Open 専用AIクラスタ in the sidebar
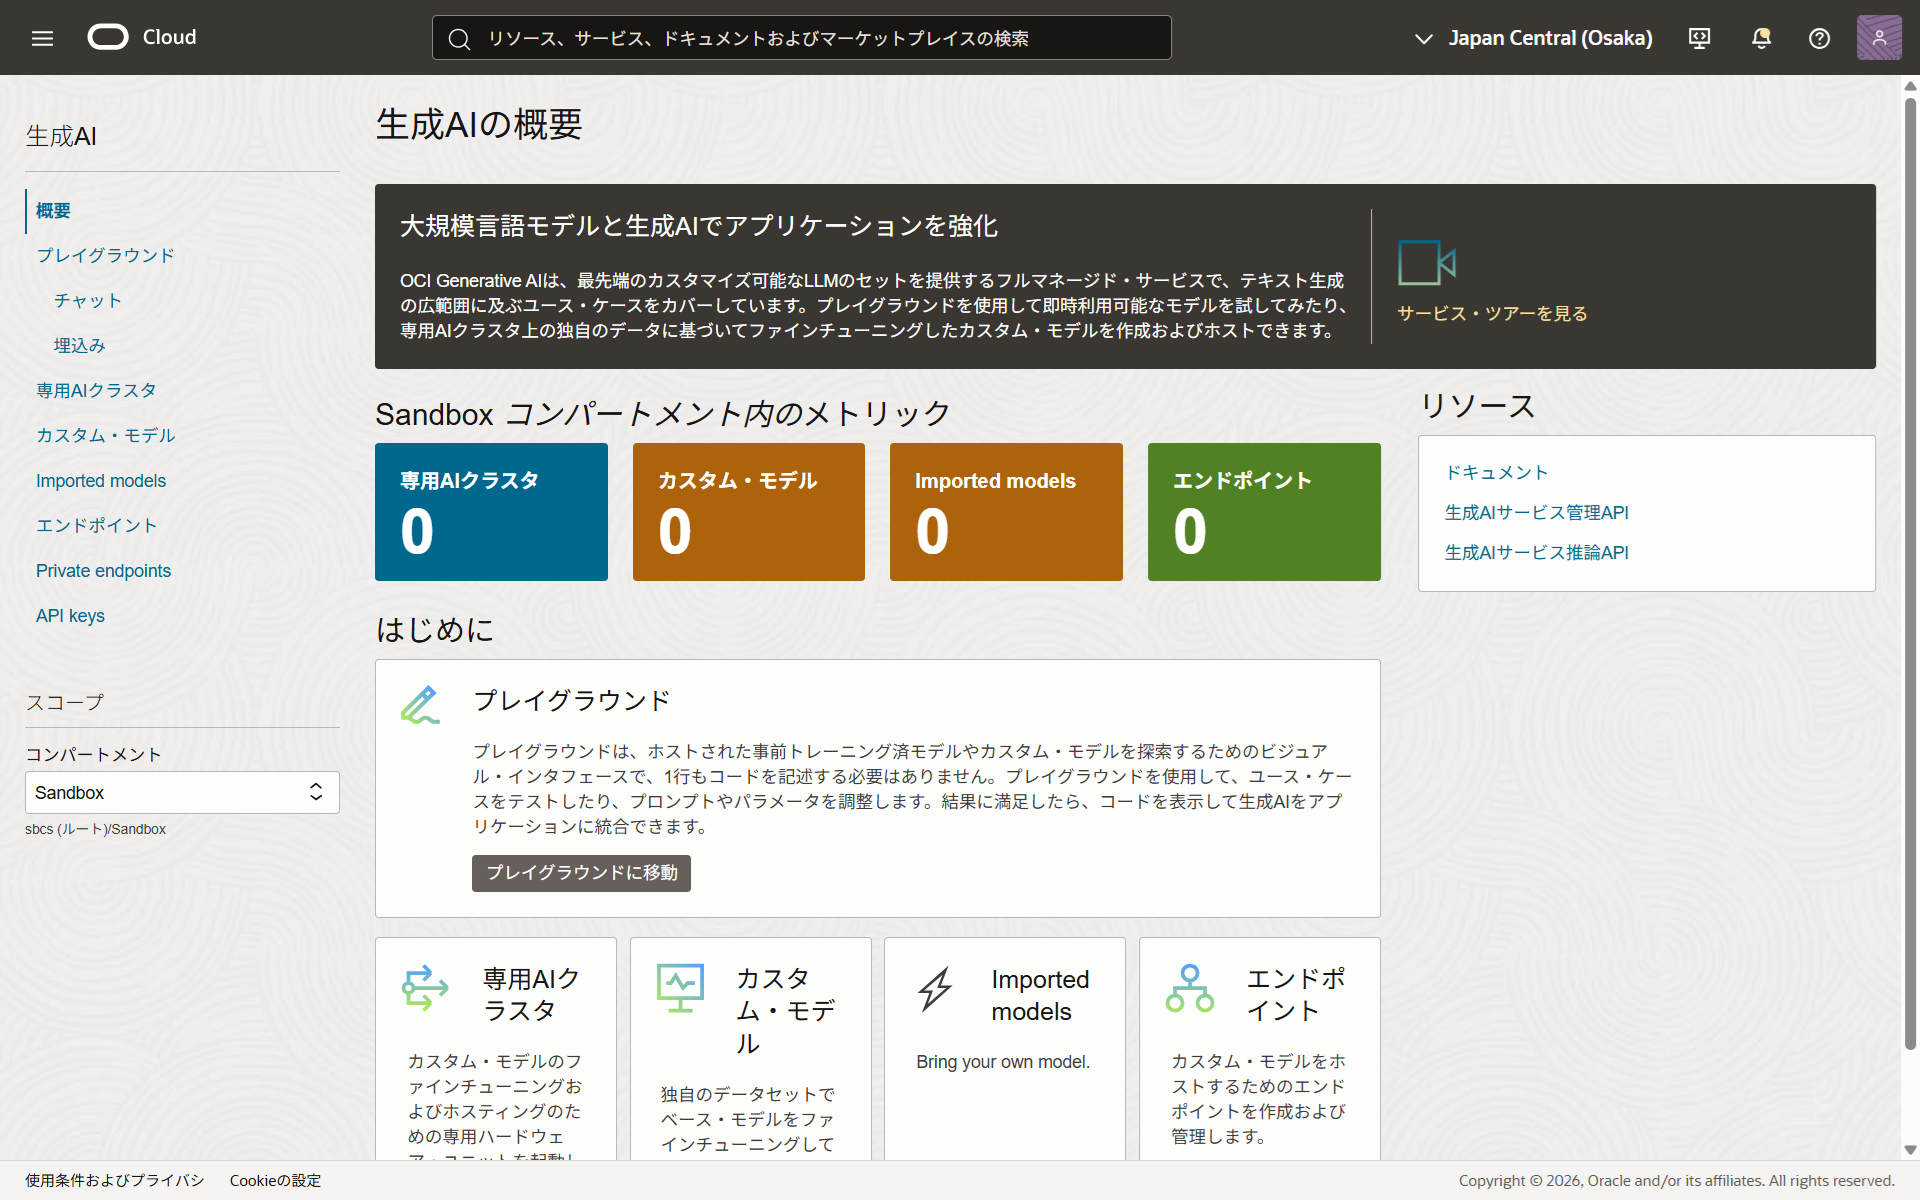 coord(96,390)
